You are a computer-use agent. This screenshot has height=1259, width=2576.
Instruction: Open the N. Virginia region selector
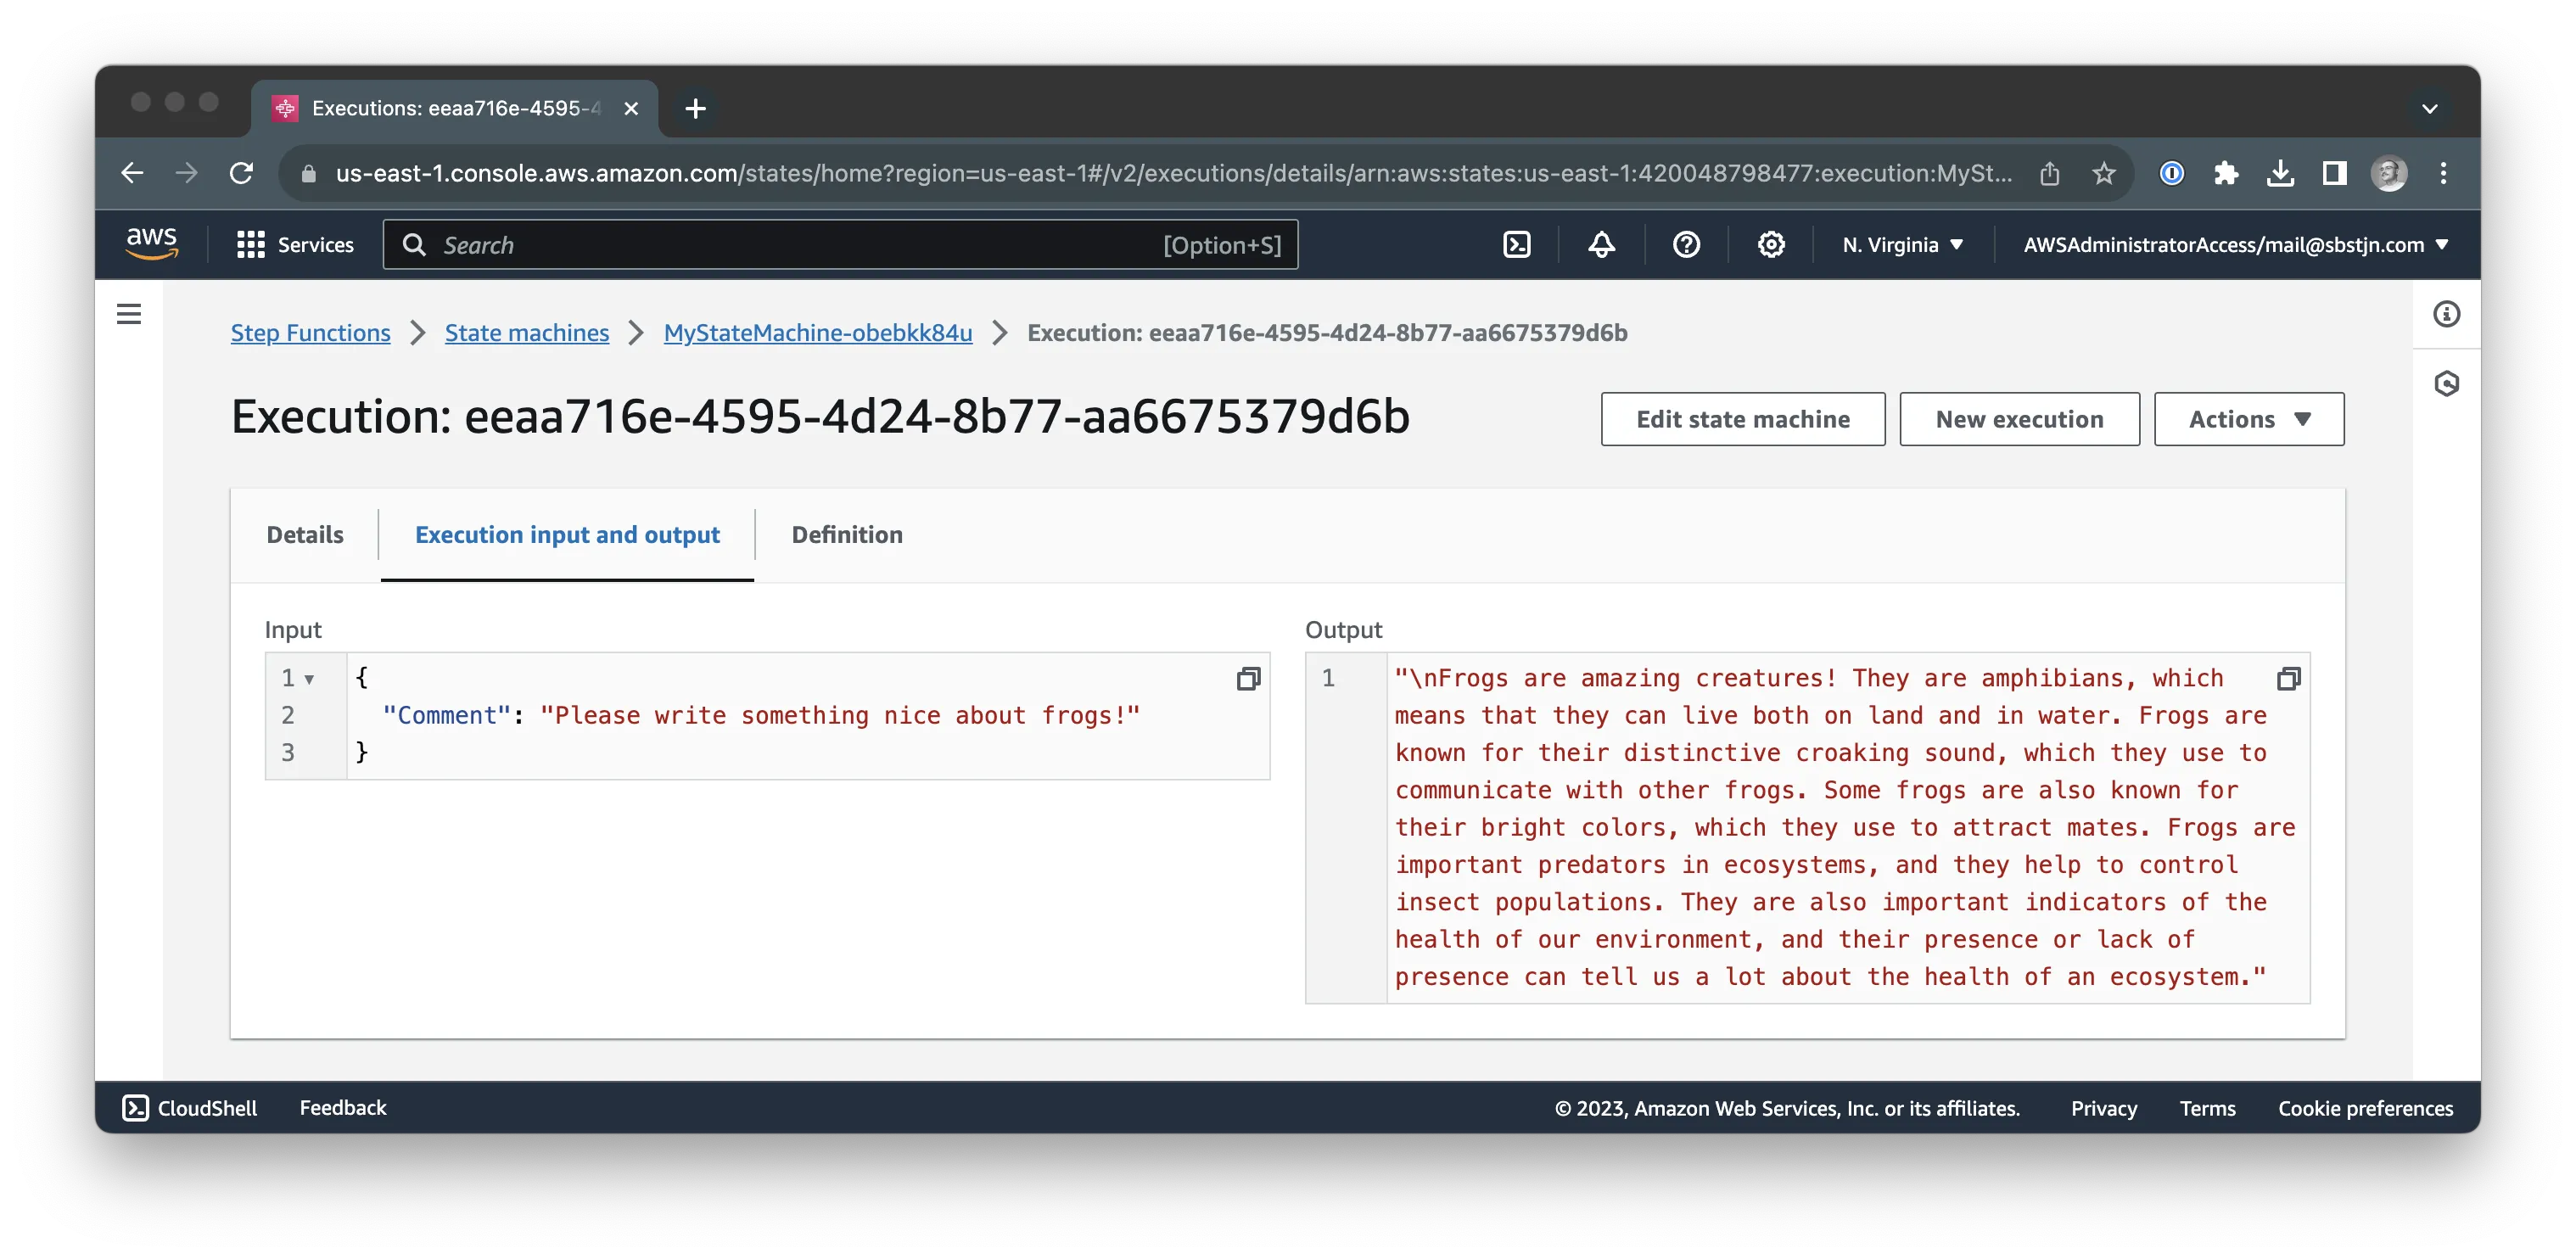click(x=1901, y=244)
